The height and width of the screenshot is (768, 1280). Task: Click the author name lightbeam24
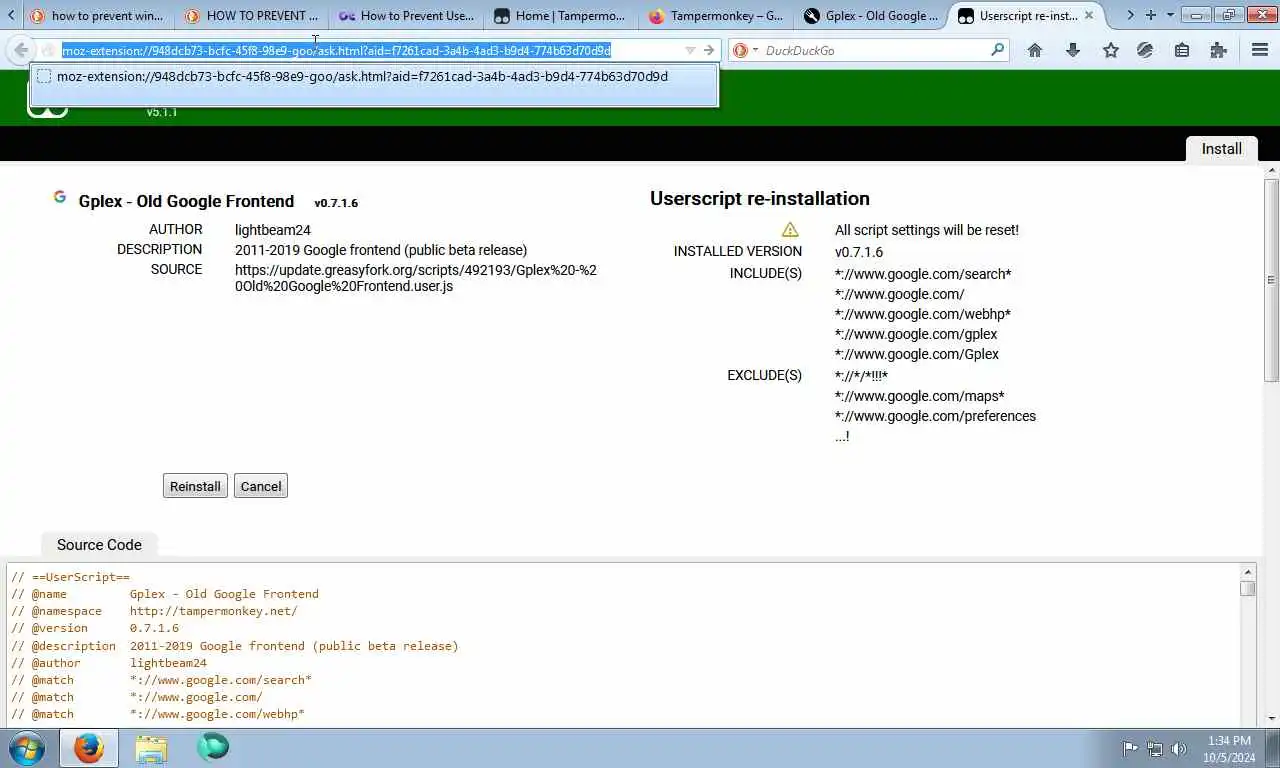pos(273,230)
